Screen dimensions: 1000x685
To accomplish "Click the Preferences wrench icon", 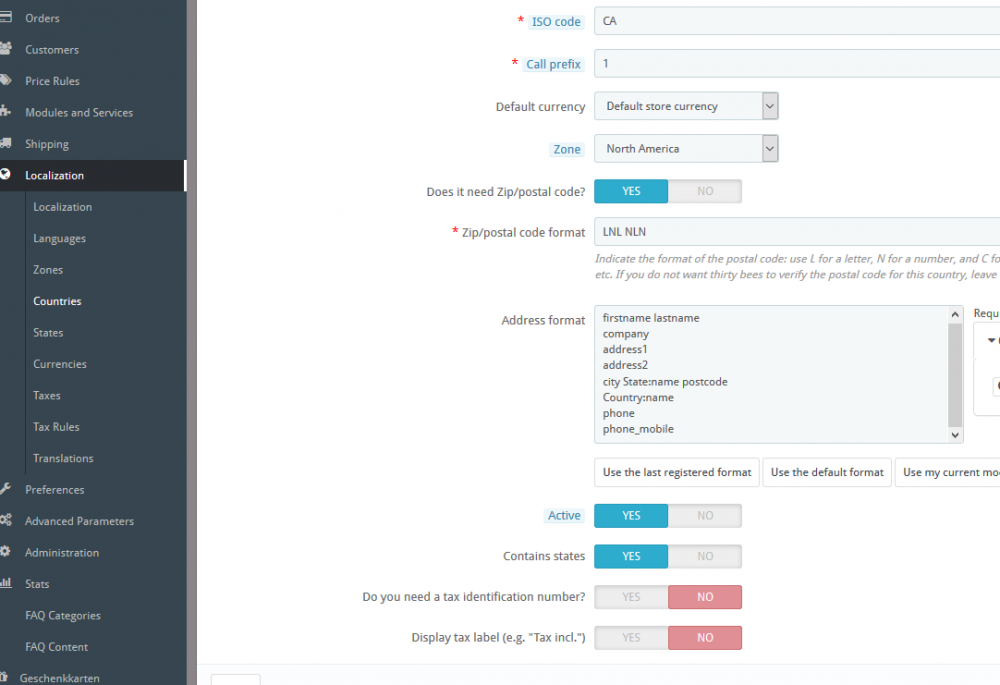I will click(x=6, y=489).
